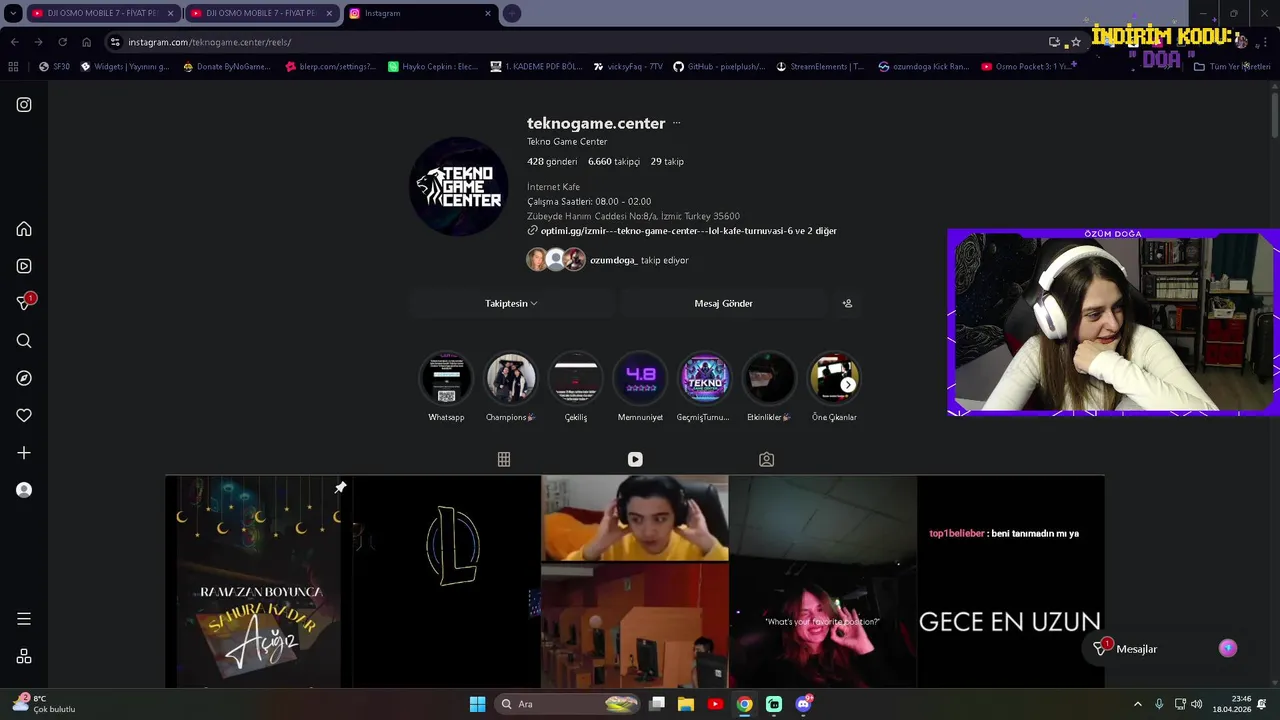Viewport: 1280px width, 720px height.
Task: Open a new browser tab
Action: [x=511, y=13]
